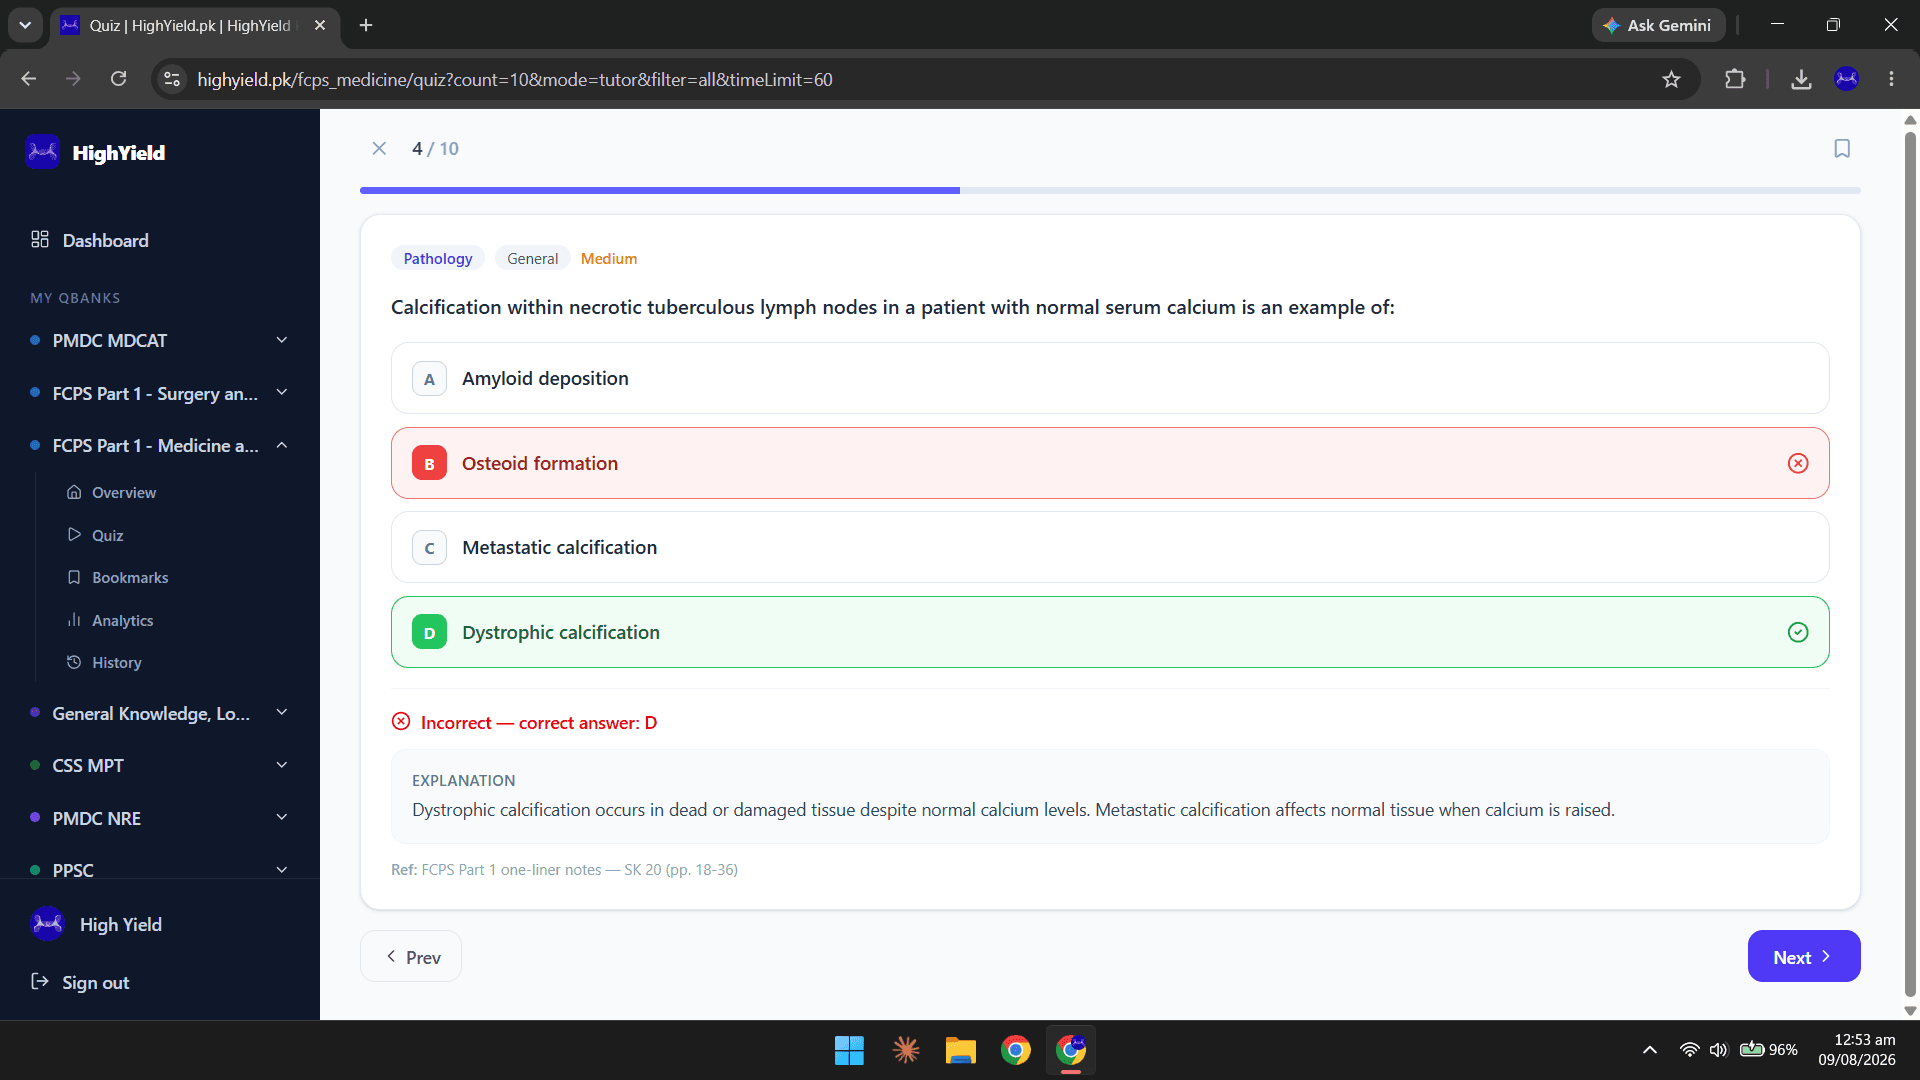Show hidden system tray icons chevron

pyautogui.click(x=1650, y=1050)
